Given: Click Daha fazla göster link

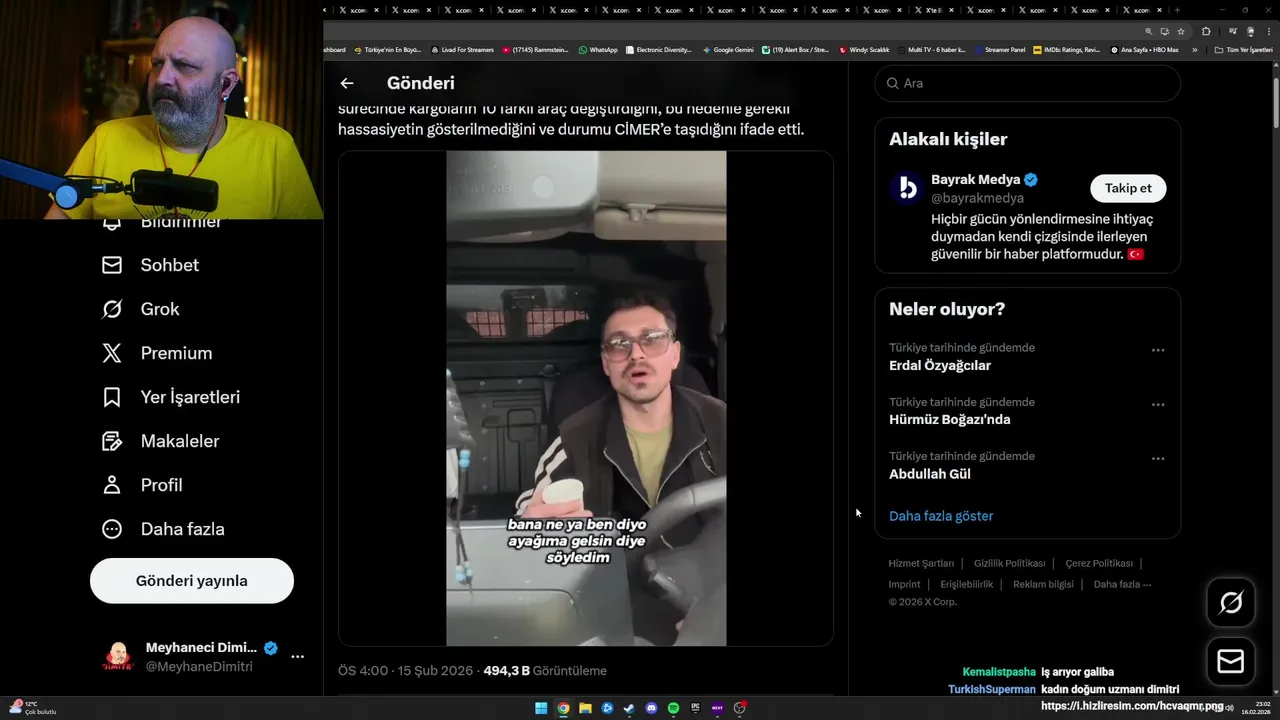Looking at the screenshot, I should point(941,516).
